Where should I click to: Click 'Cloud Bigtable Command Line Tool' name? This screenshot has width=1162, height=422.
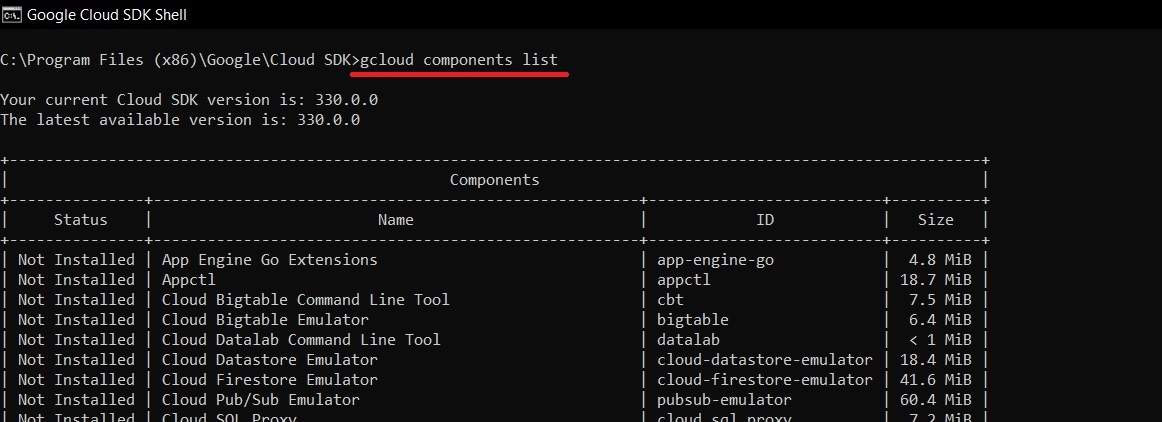click(305, 300)
